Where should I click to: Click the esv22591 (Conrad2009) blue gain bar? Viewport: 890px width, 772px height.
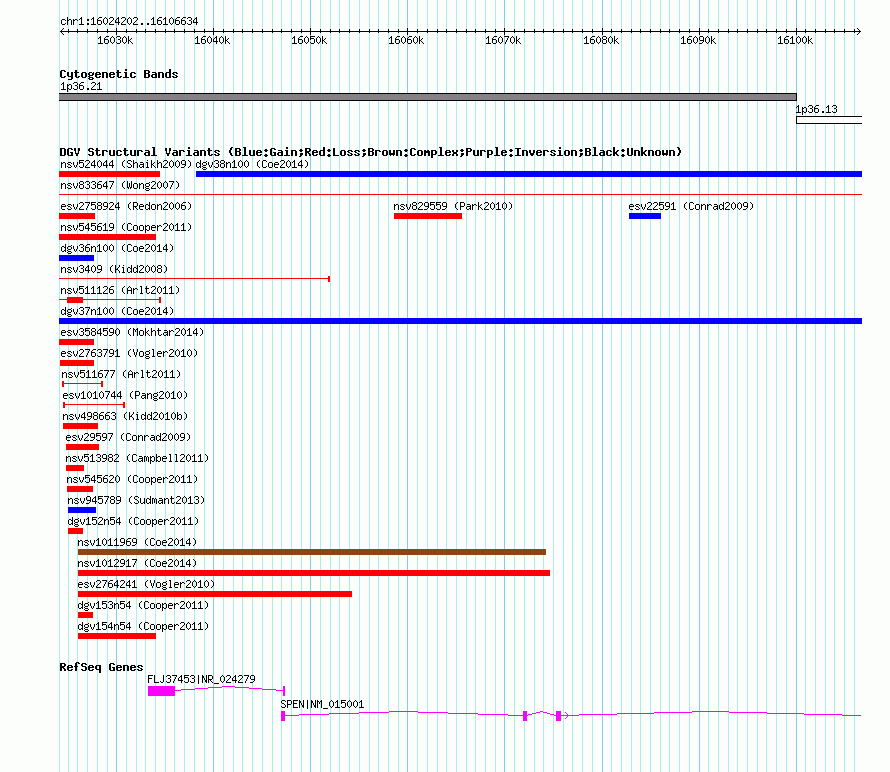pyautogui.click(x=645, y=216)
